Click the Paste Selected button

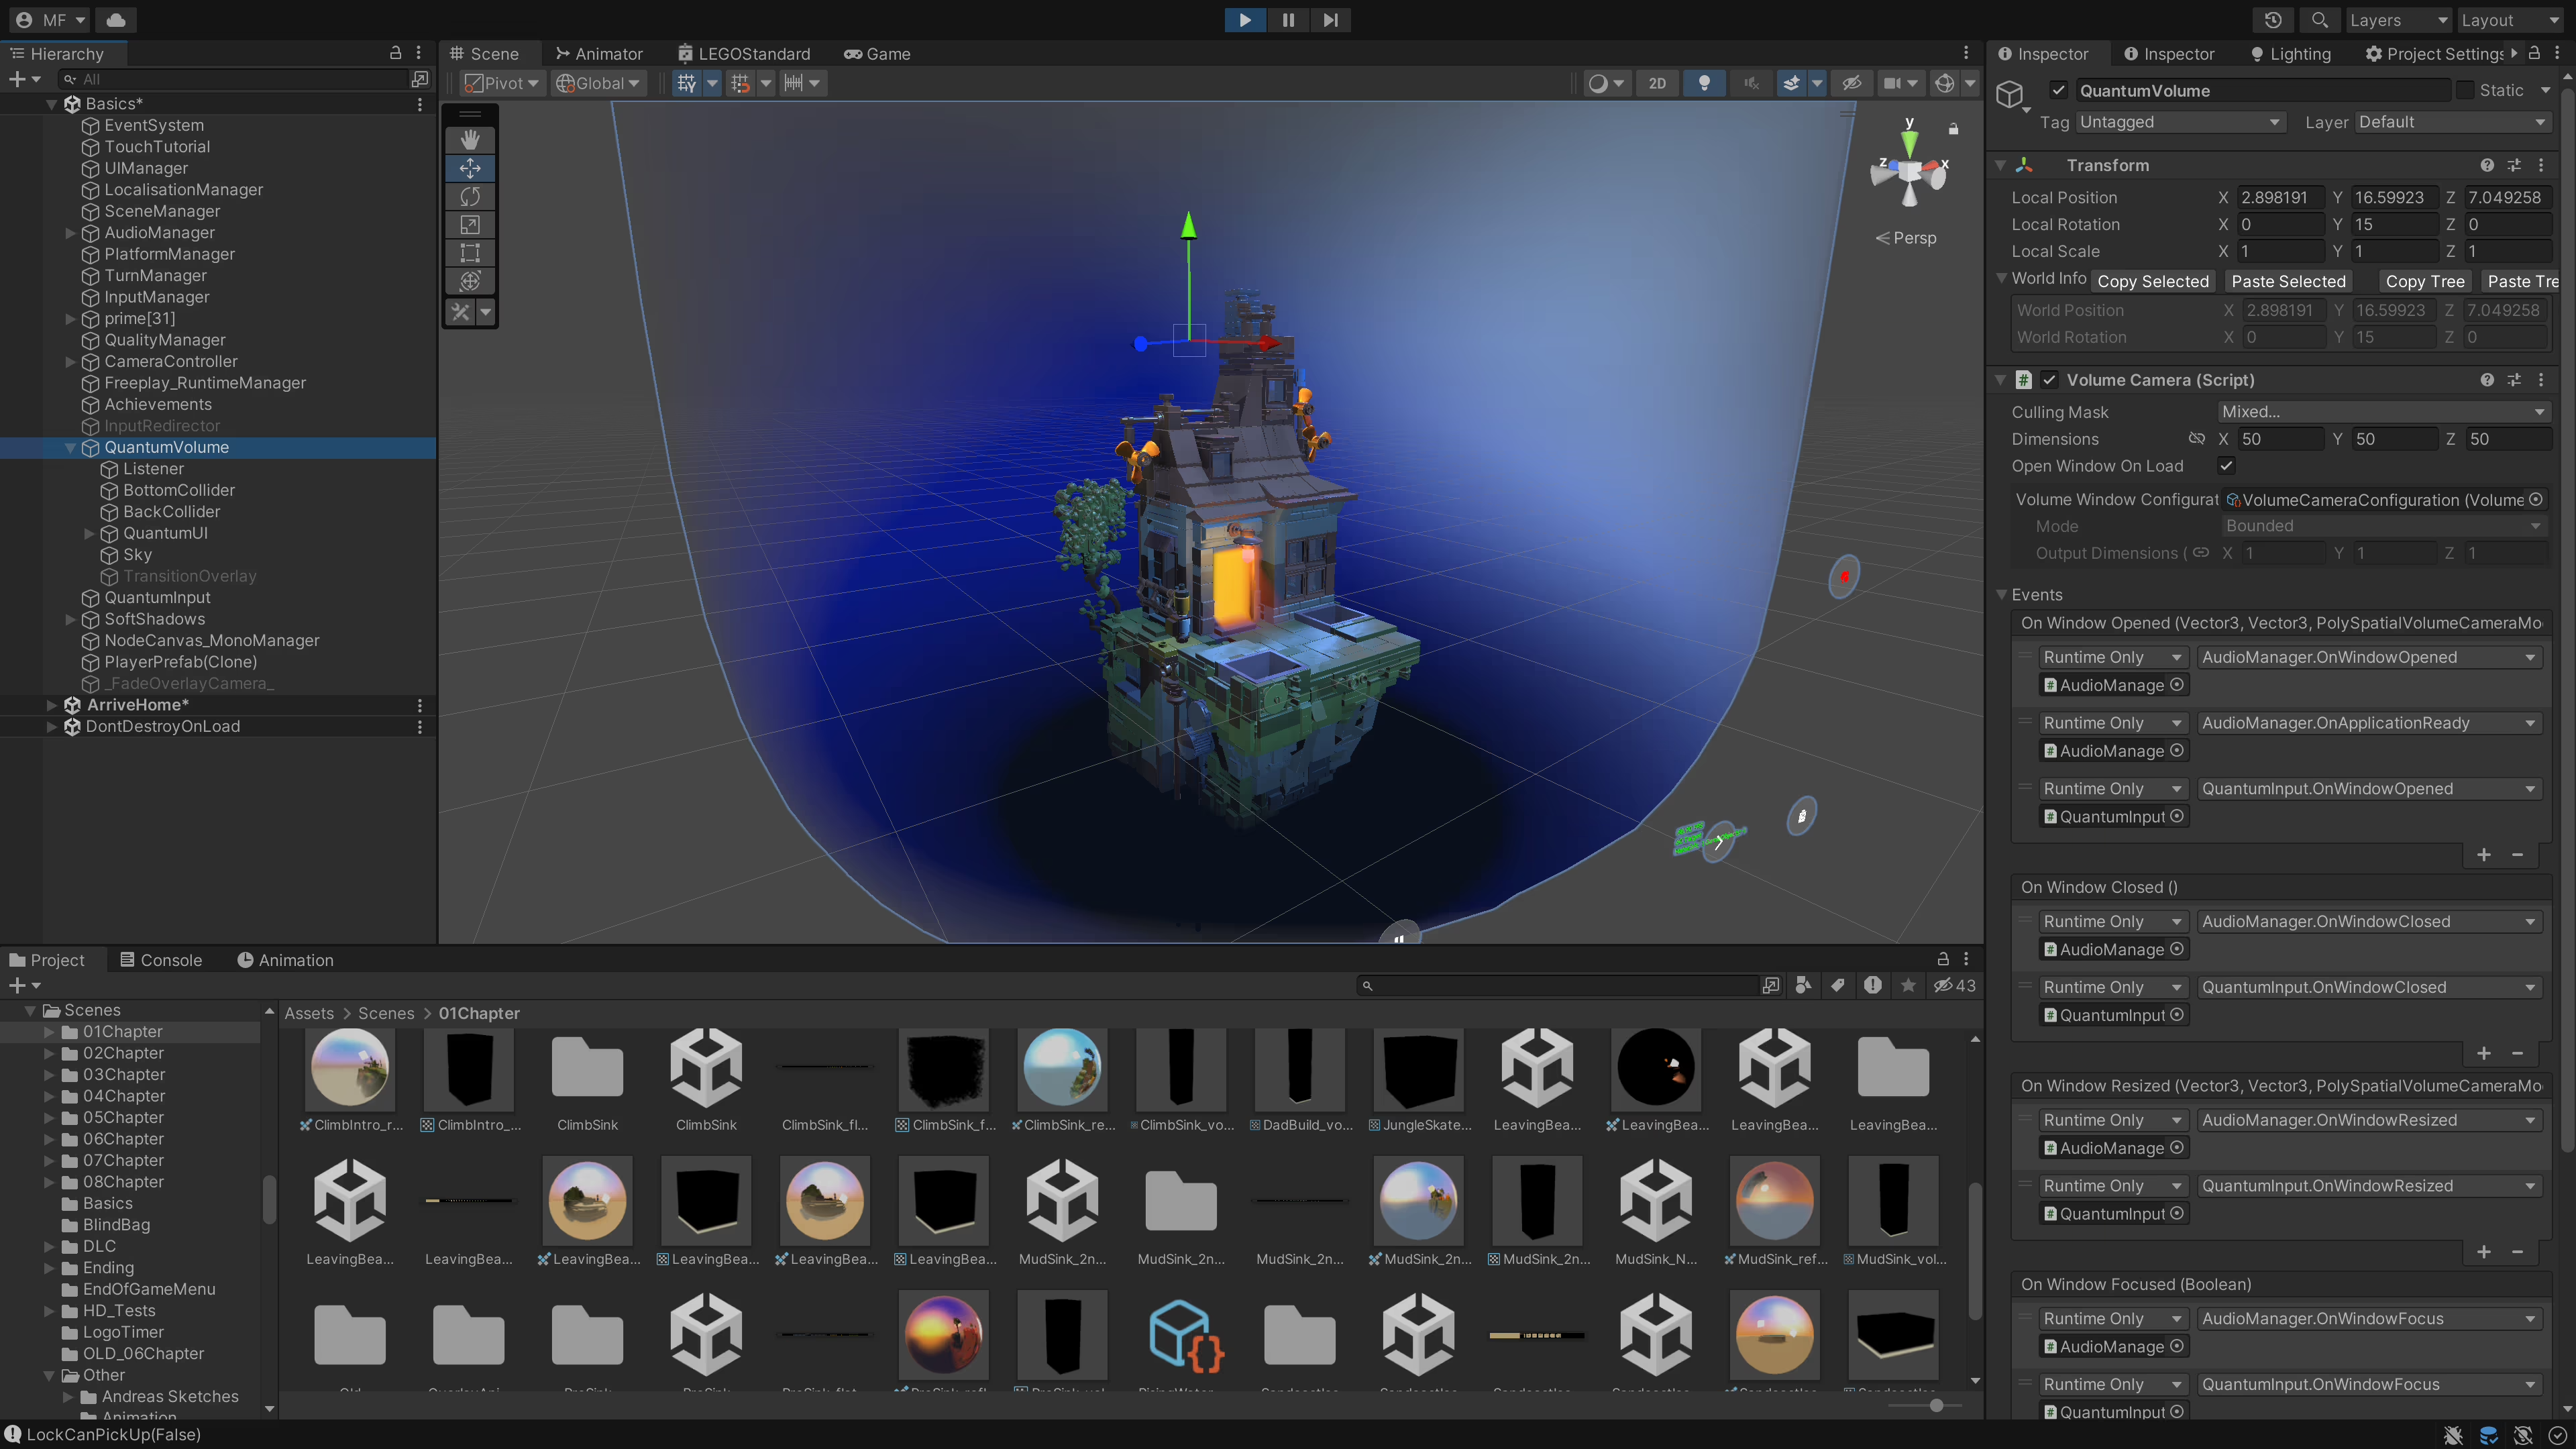point(2288,282)
